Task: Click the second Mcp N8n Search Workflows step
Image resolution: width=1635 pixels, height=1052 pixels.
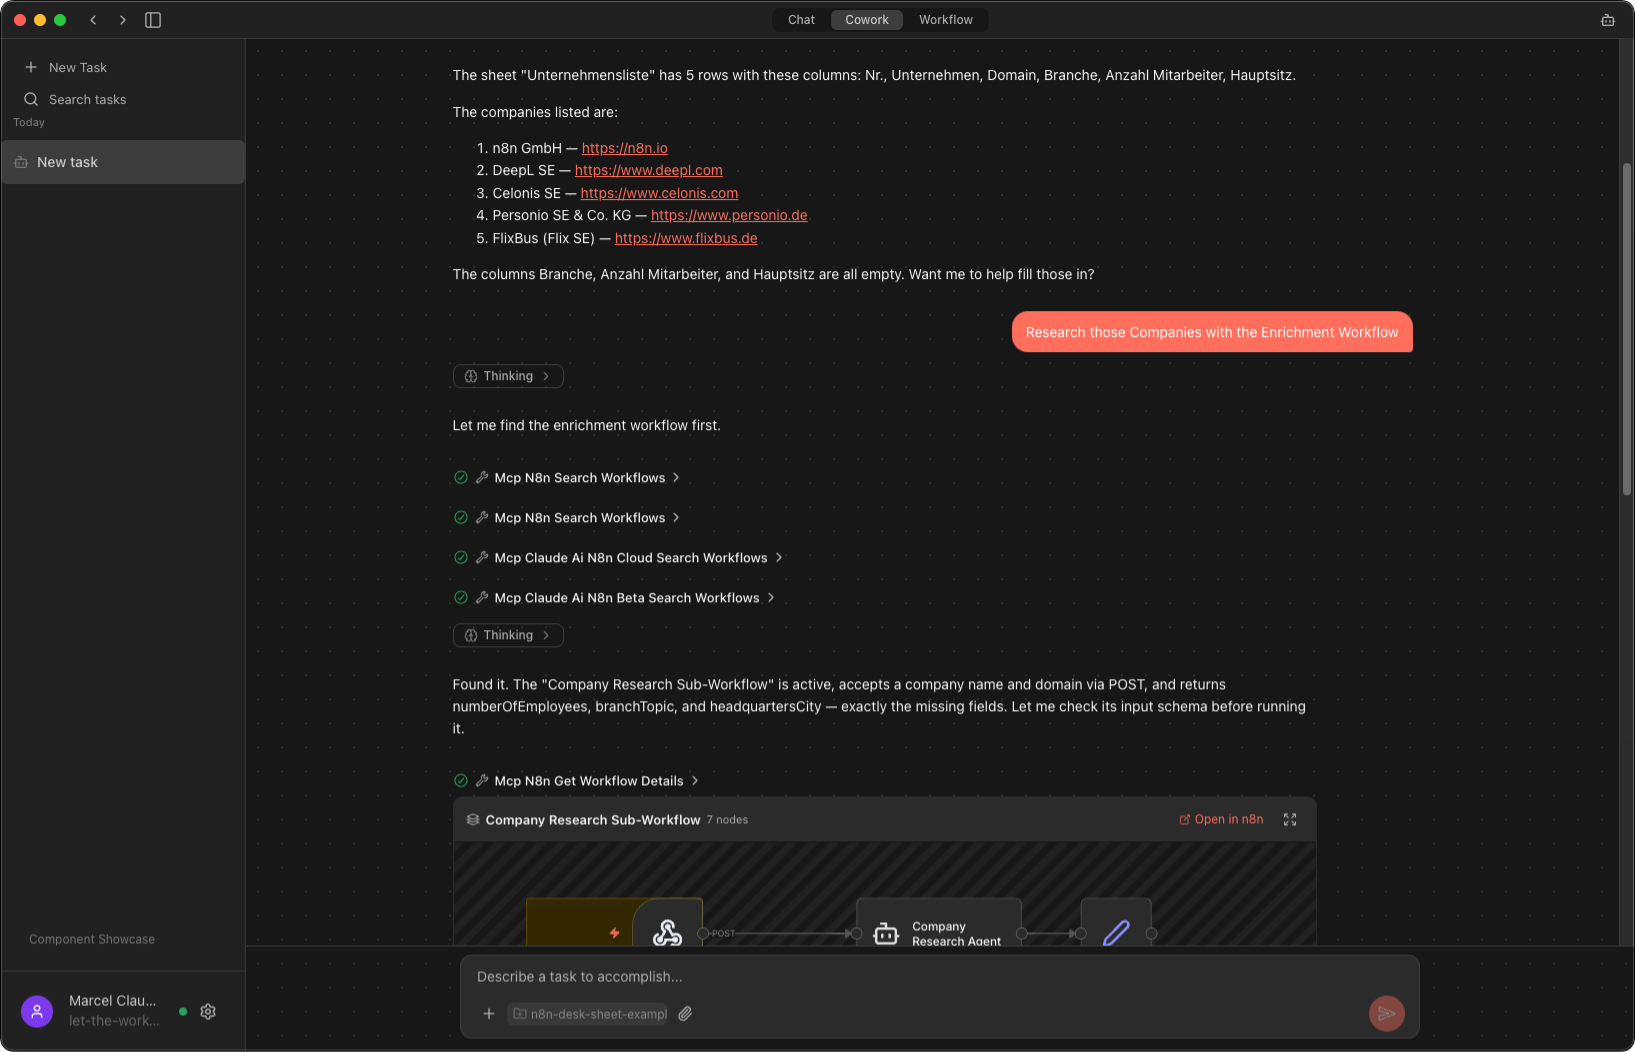Action: pyautogui.click(x=568, y=518)
